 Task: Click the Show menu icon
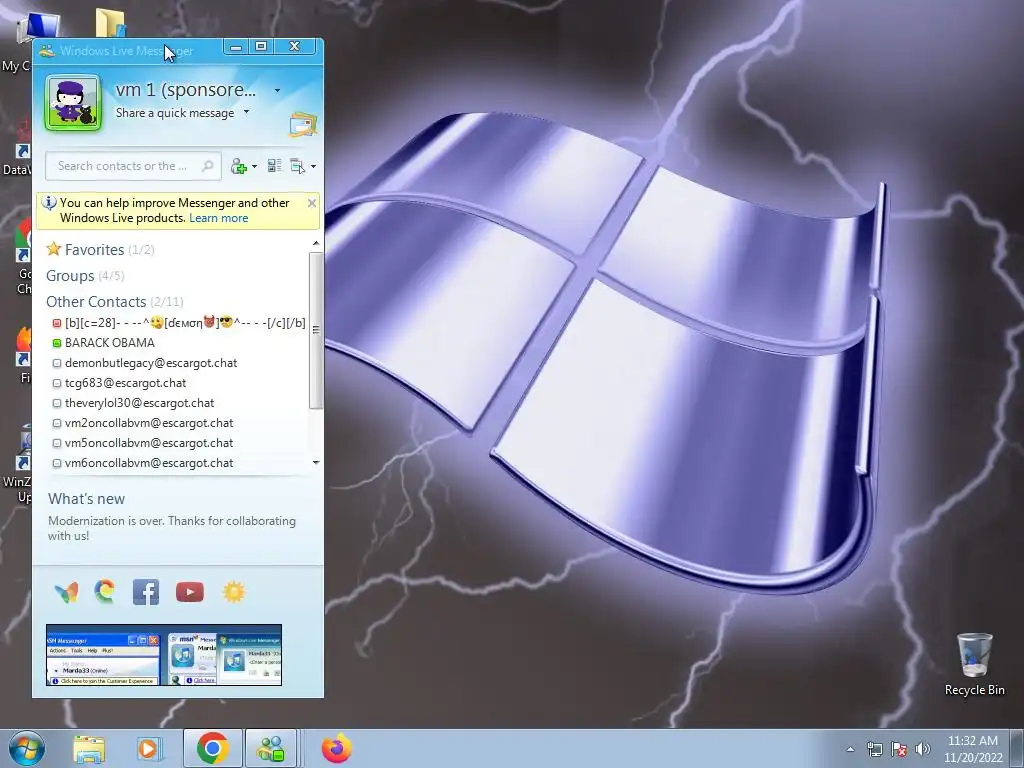click(298, 166)
